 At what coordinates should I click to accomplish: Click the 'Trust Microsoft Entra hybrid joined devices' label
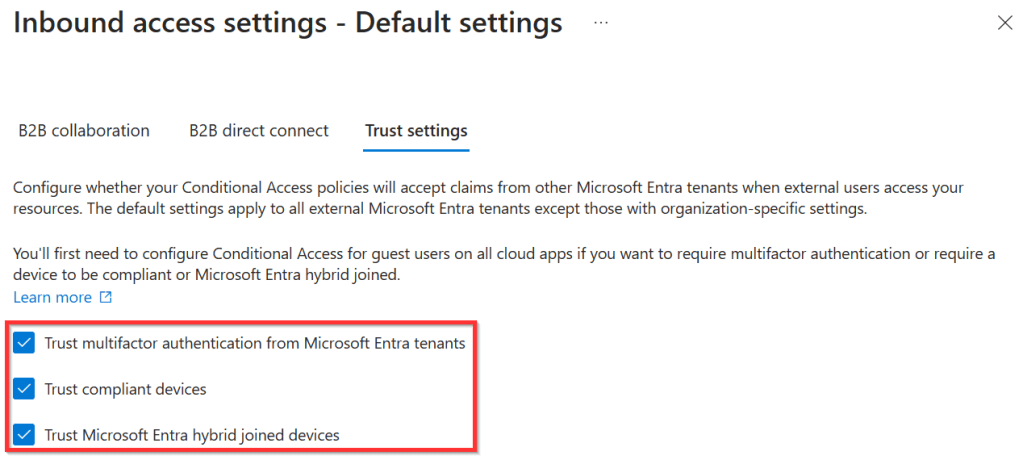click(x=192, y=435)
